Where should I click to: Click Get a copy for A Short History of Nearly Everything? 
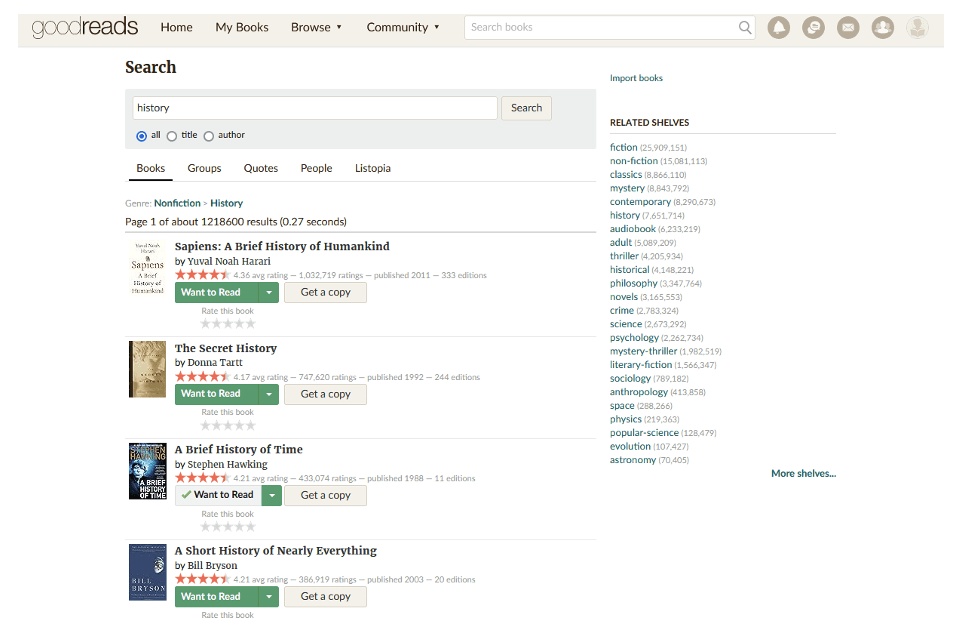(x=326, y=597)
